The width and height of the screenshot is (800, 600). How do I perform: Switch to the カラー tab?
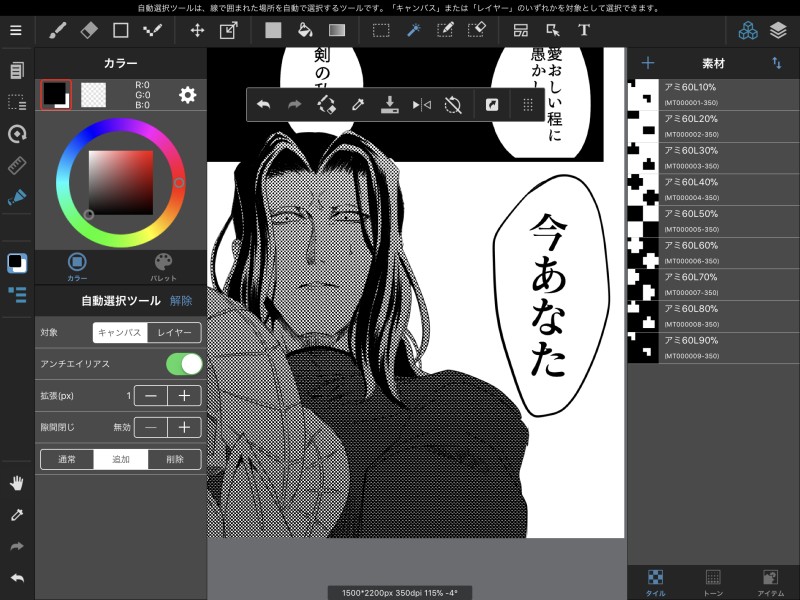(x=77, y=267)
